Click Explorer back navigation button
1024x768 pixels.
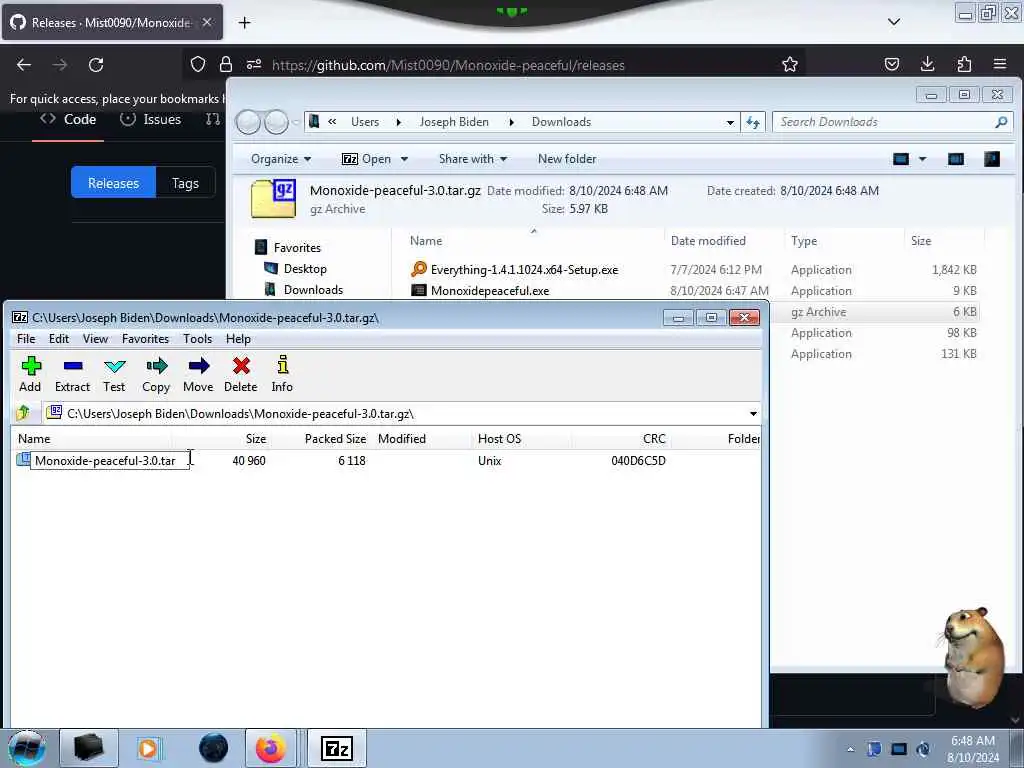coord(248,122)
